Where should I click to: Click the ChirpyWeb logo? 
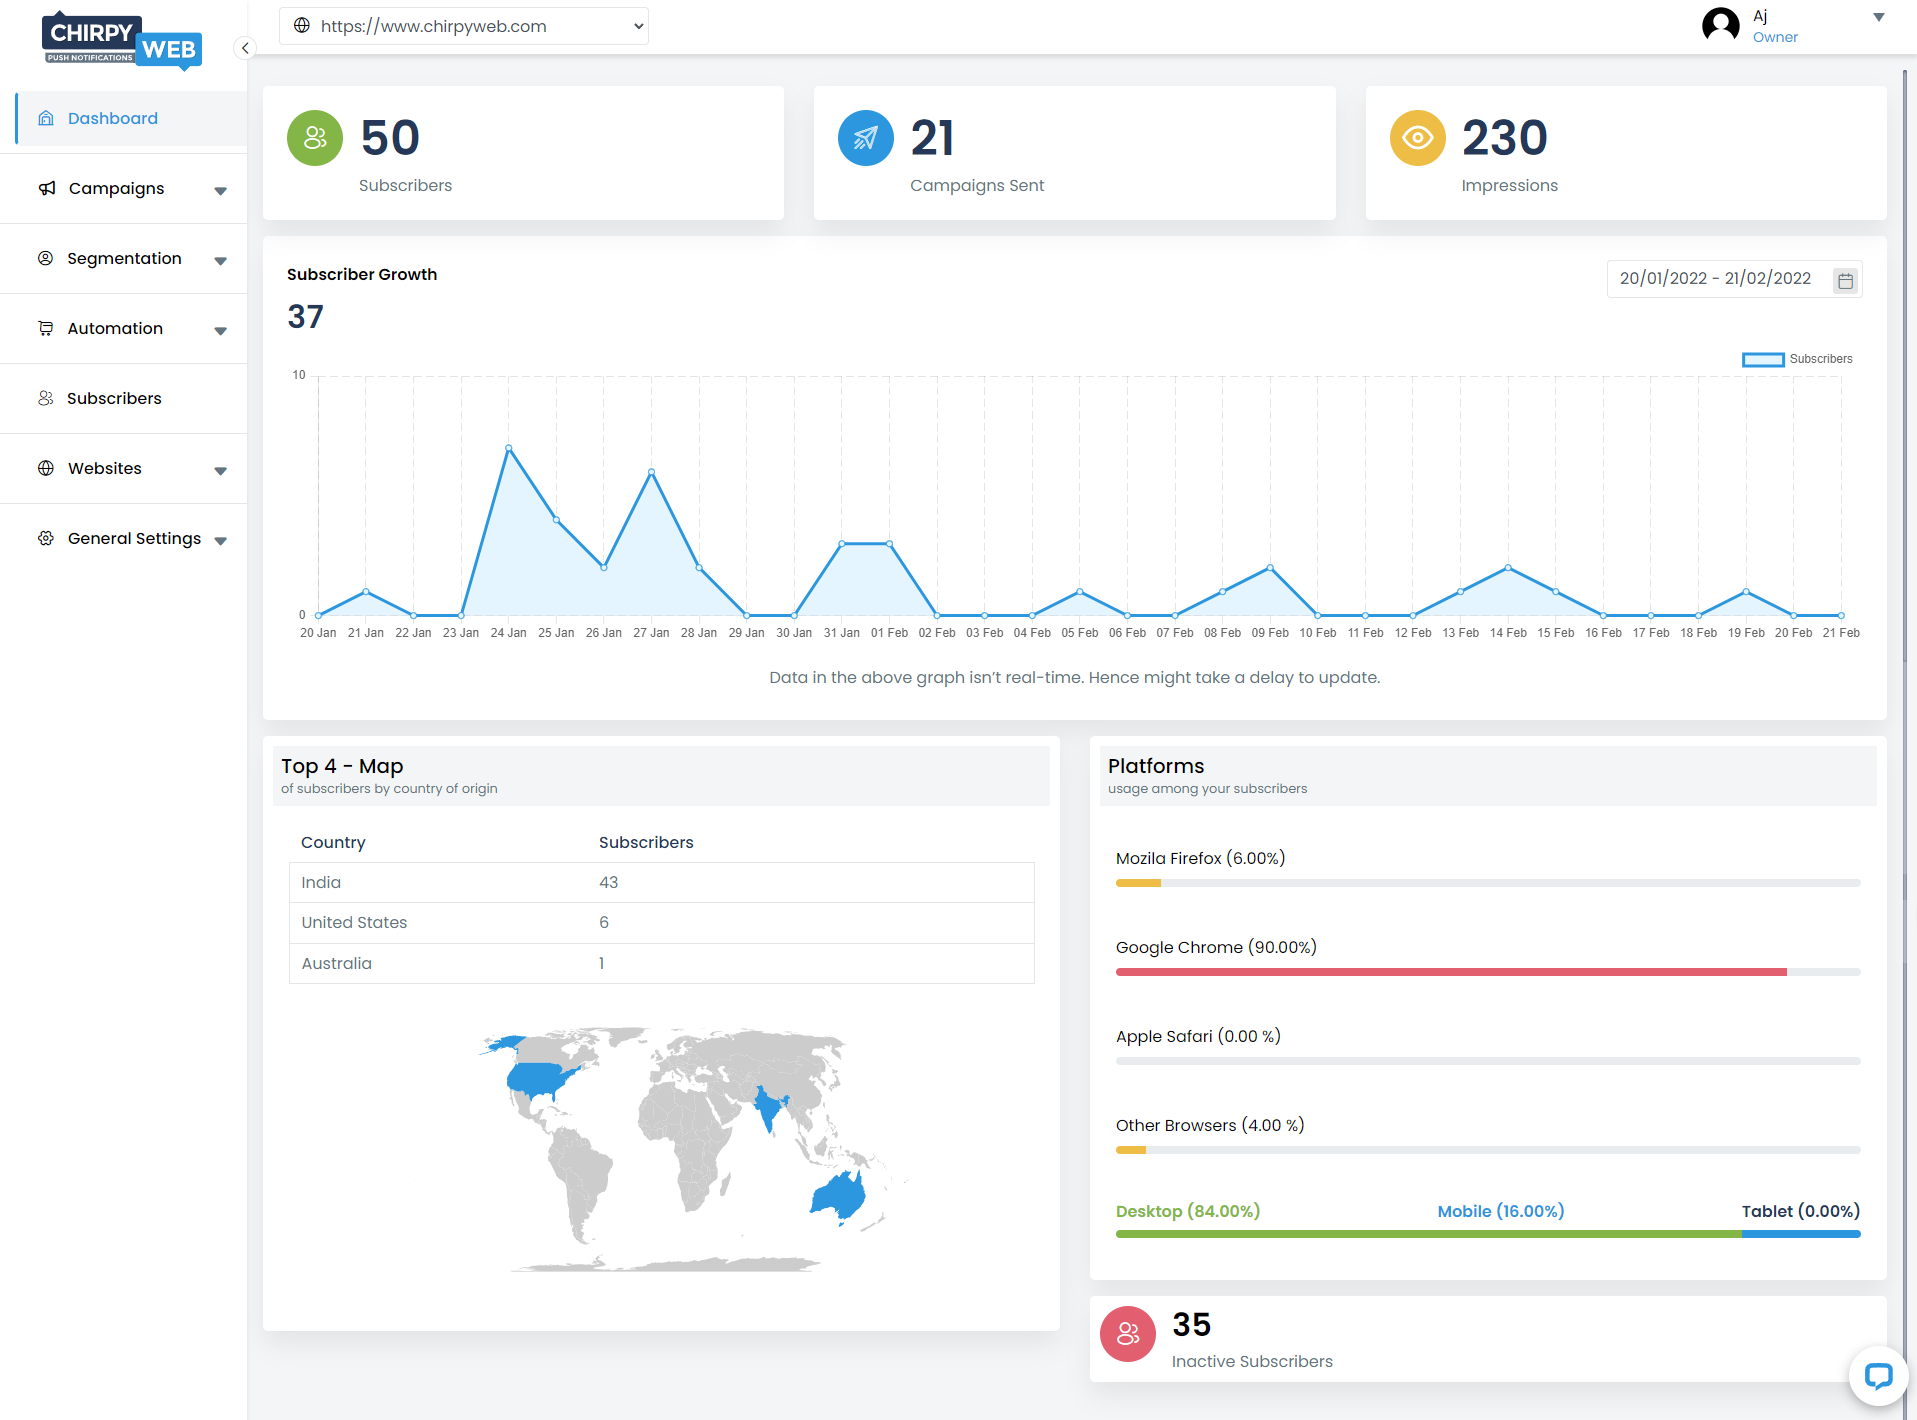click(122, 40)
